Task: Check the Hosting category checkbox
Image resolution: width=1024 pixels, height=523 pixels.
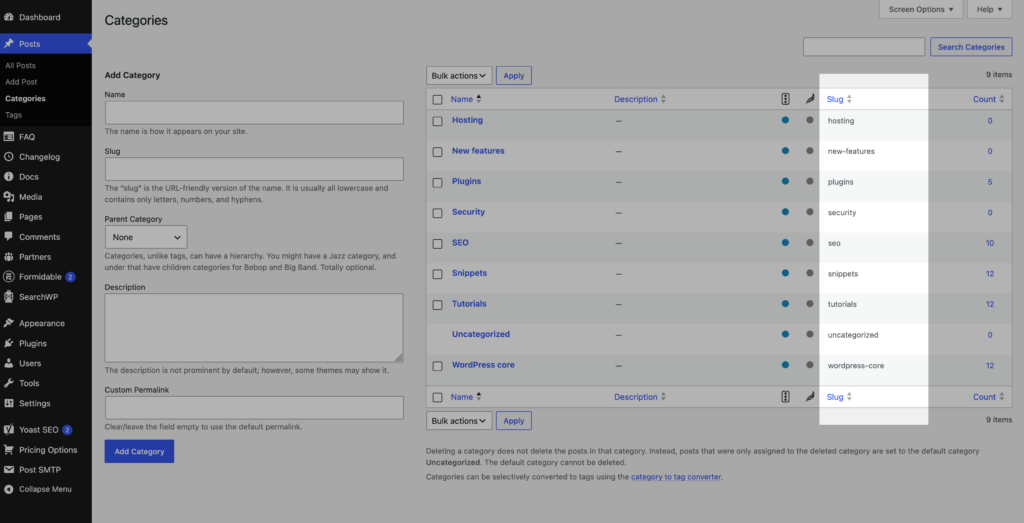Action: pyautogui.click(x=438, y=121)
